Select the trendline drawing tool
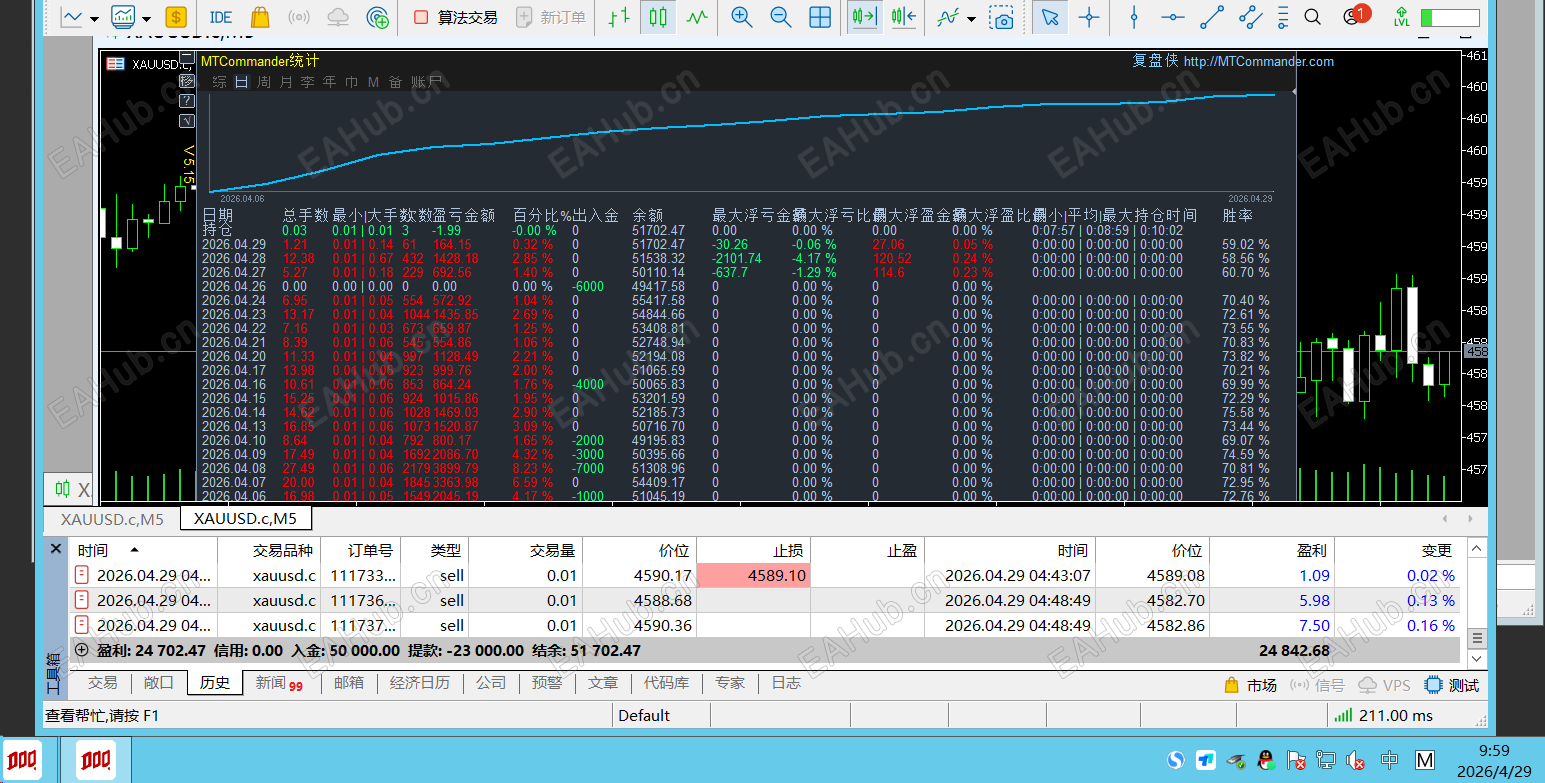This screenshot has width=1545, height=783. (x=1211, y=17)
